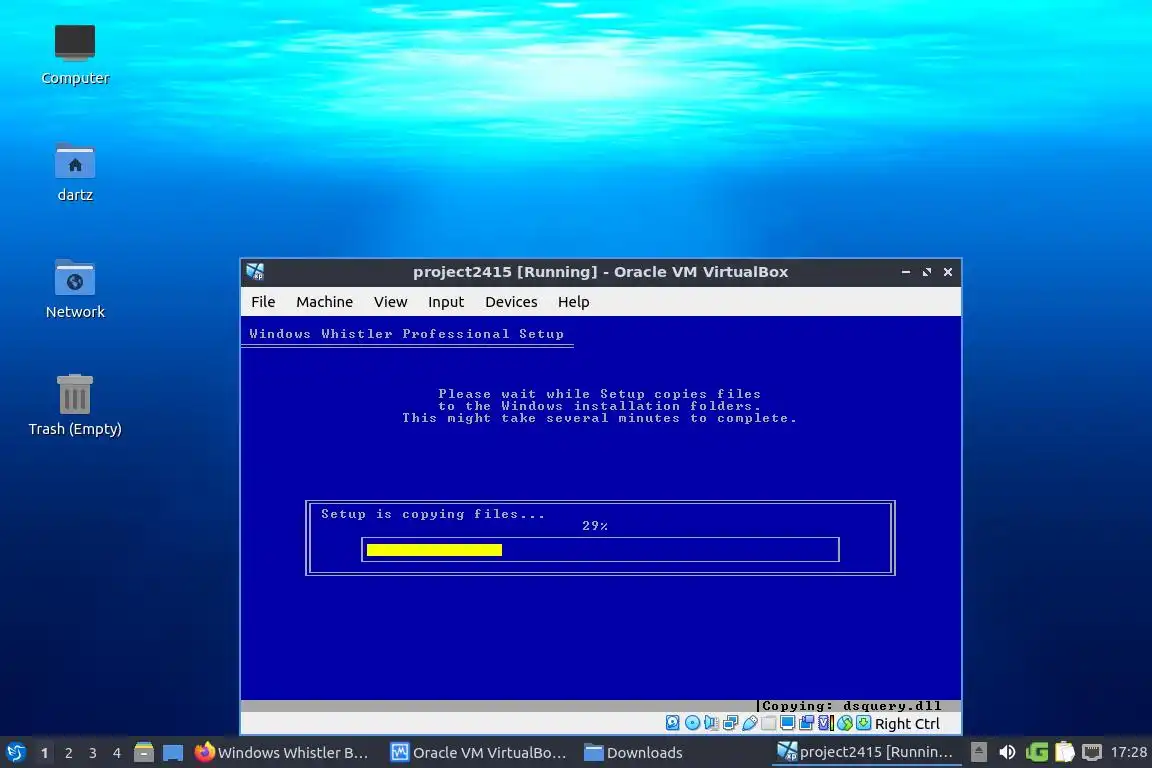Image resolution: width=1152 pixels, height=768 pixels.
Task: Select the dartz home folder icon
Action: (x=75, y=172)
